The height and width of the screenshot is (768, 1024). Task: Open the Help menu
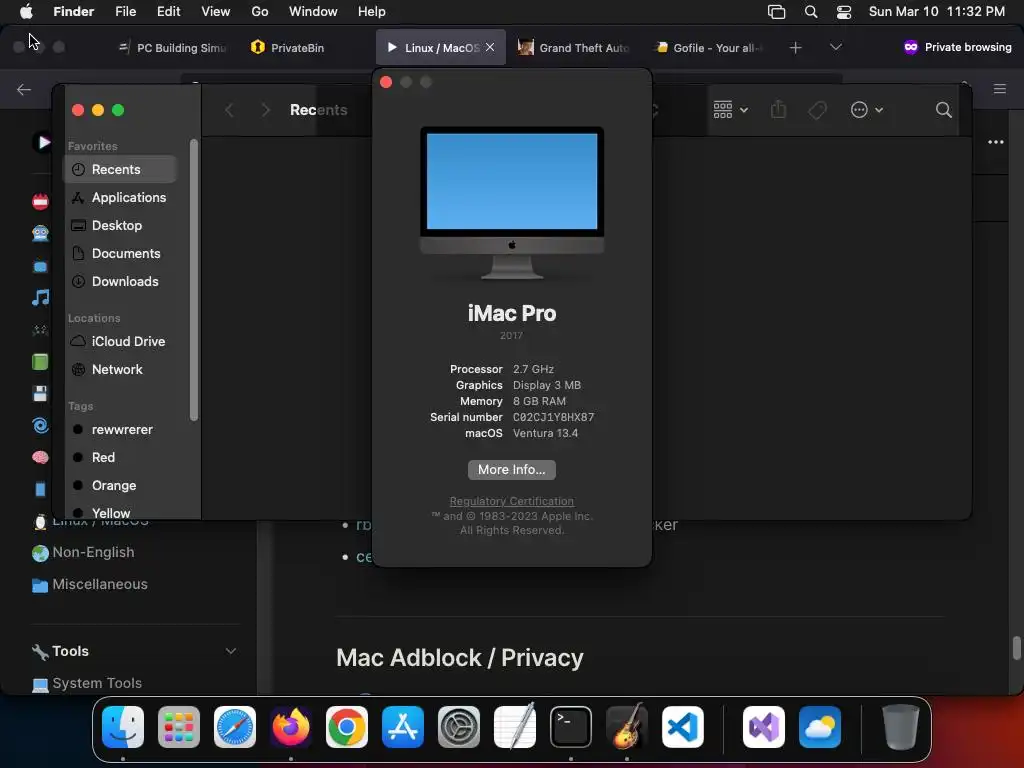click(x=372, y=11)
